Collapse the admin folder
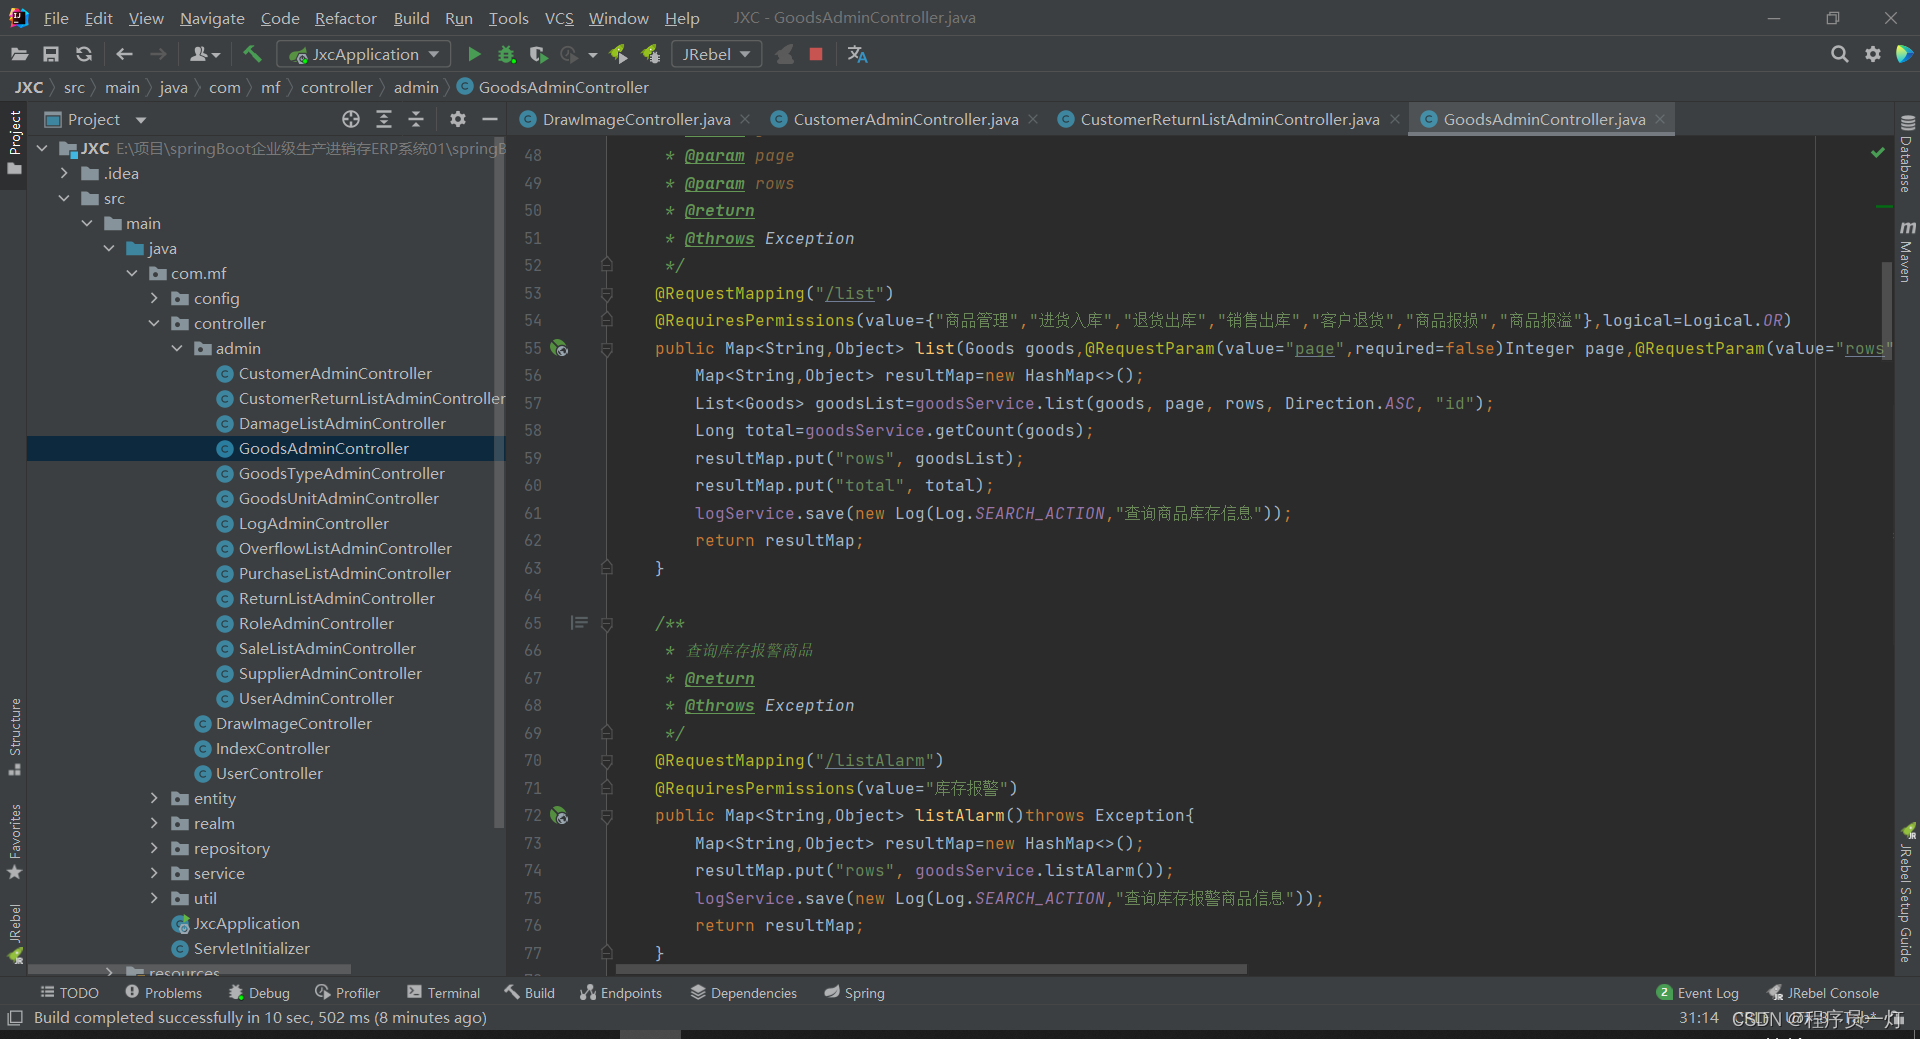1920x1039 pixels. (177, 348)
